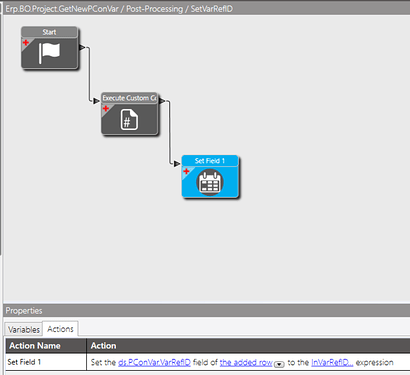Click the Erp.BO.Project.GetNewPConVar breadcrumb title
The image size is (410, 375).
coord(62,9)
